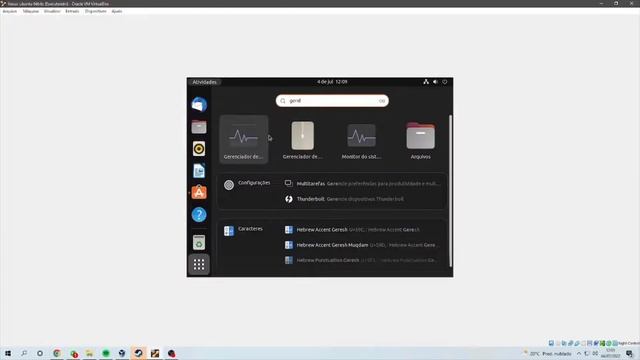Open the Help question mark dock icon

(199, 214)
